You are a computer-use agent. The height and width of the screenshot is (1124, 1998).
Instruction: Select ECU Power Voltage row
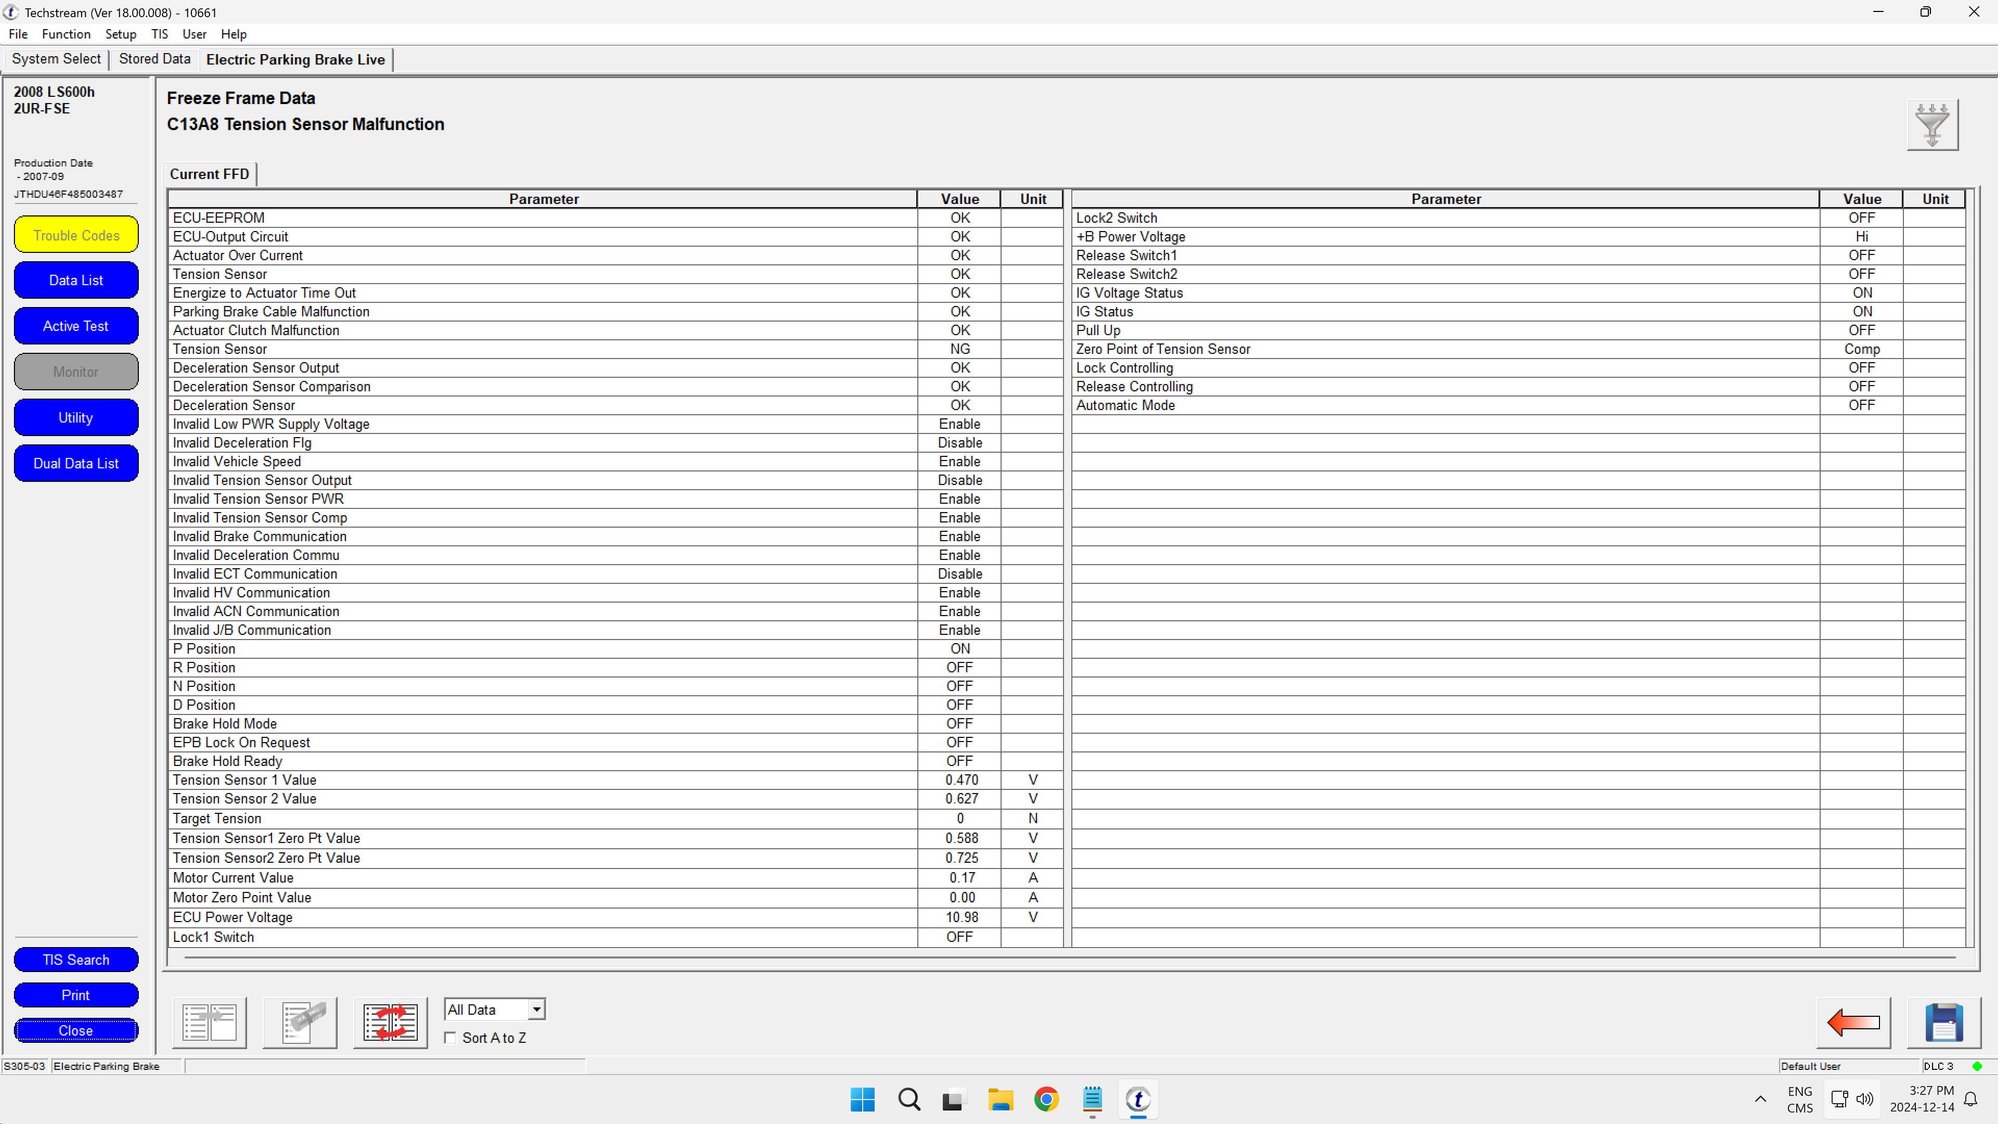[x=615, y=917]
